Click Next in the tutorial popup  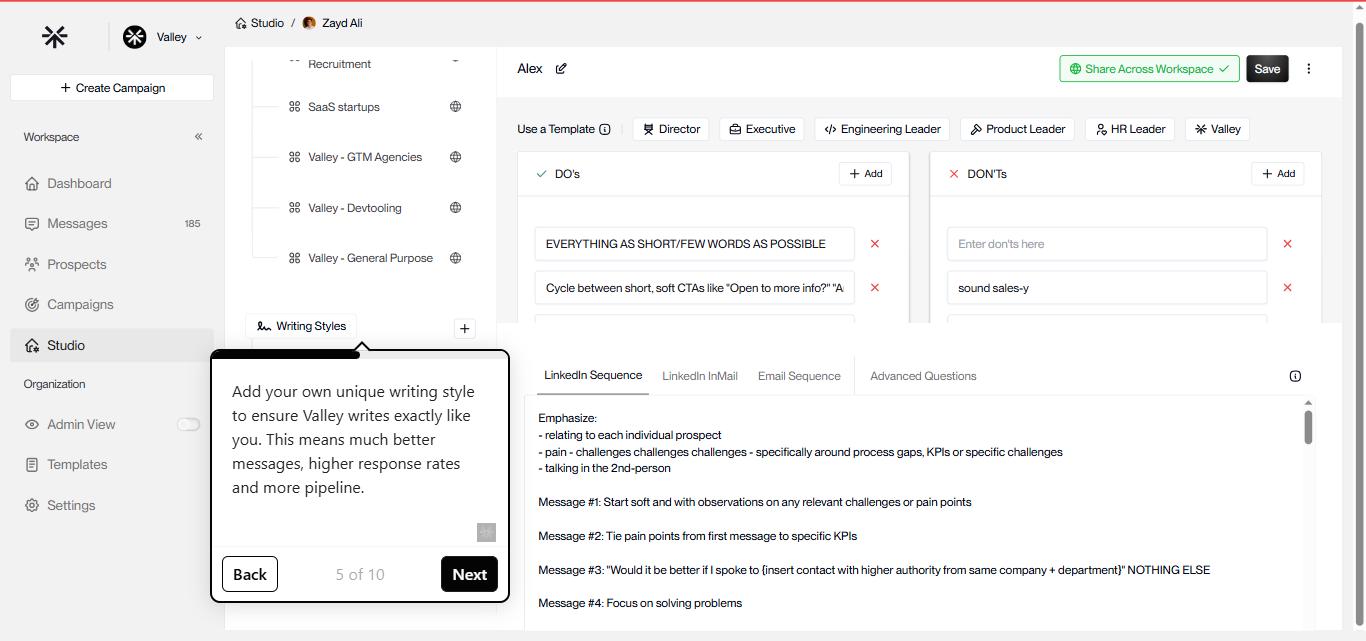click(469, 574)
